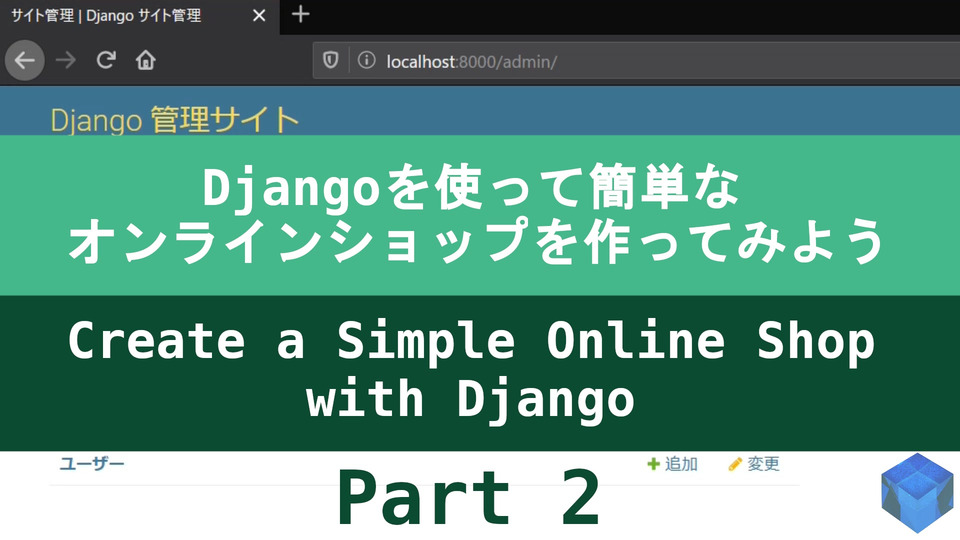Close the Django サイト管理 tab
The image size is (960, 540).
(259, 15)
